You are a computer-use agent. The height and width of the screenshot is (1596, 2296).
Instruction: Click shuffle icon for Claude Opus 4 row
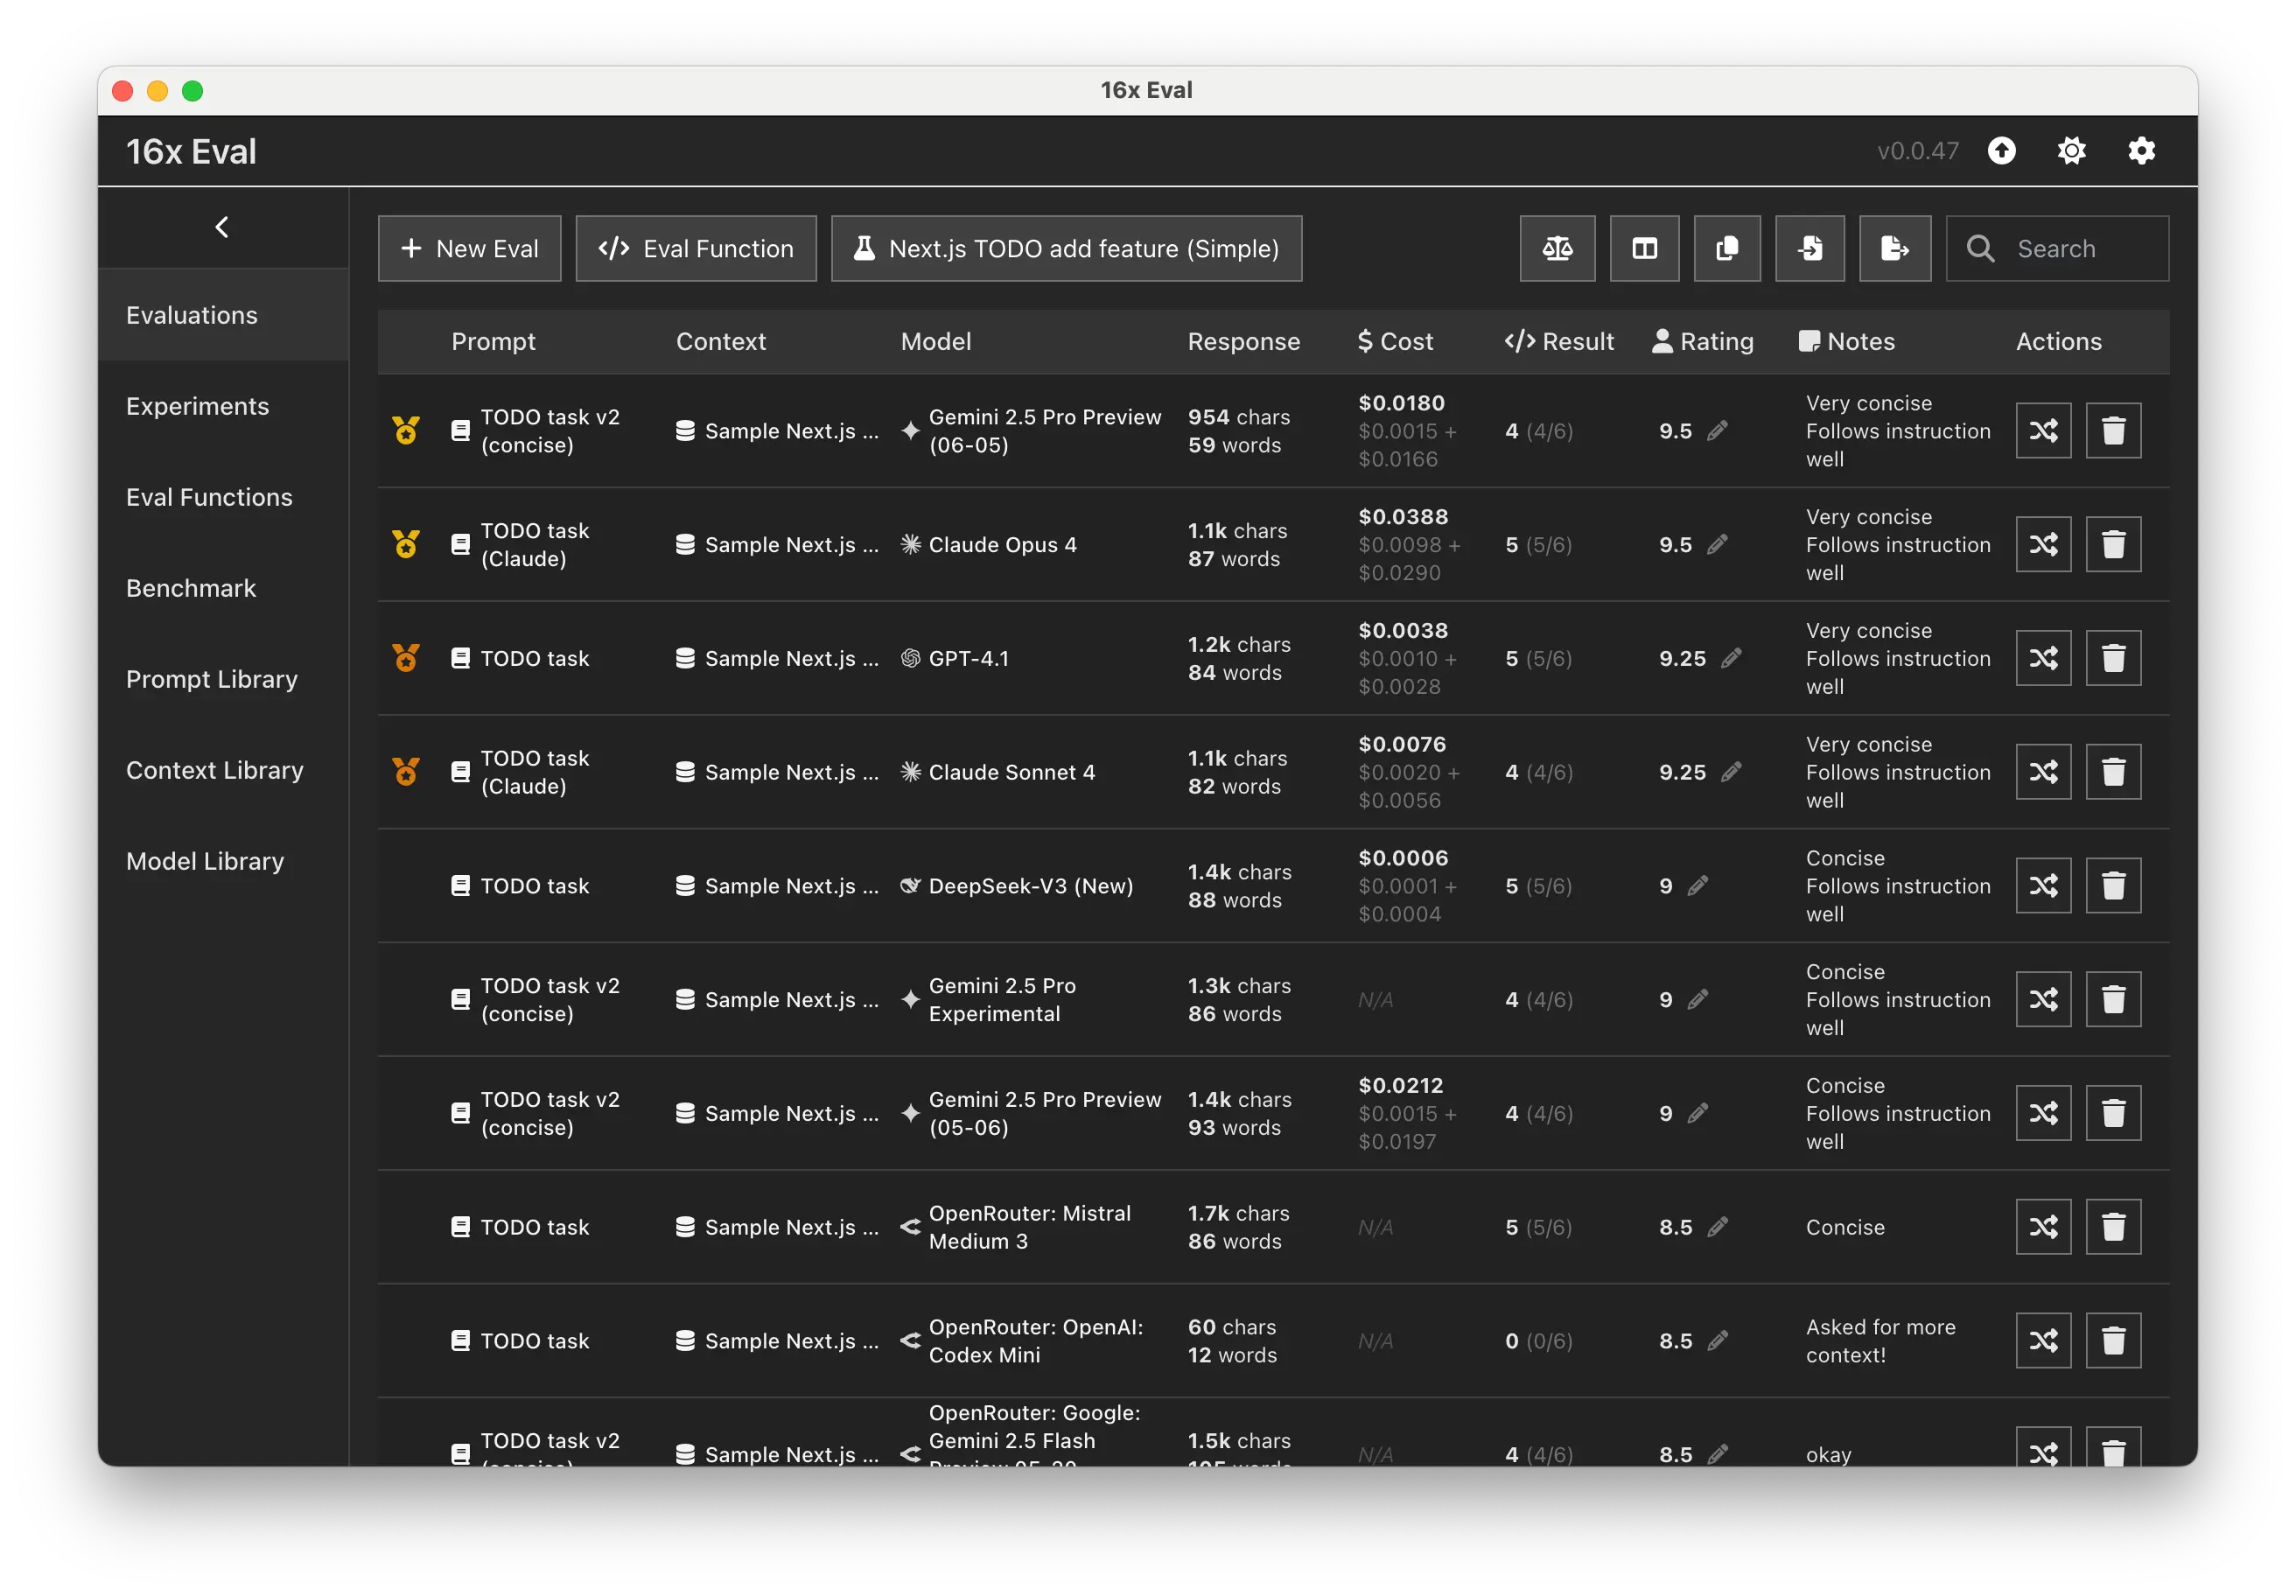tap(2043, 545)
